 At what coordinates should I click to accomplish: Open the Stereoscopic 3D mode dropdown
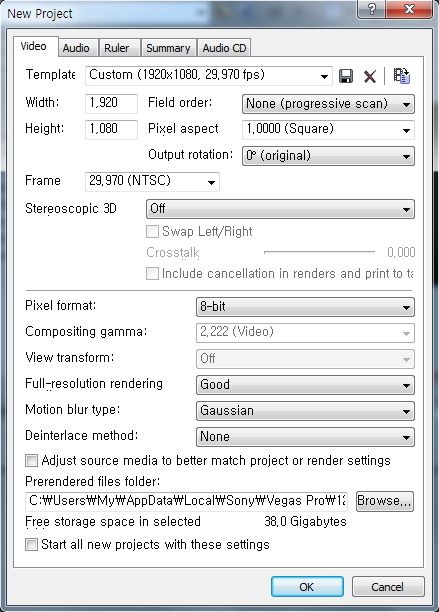tap(280, 209)
